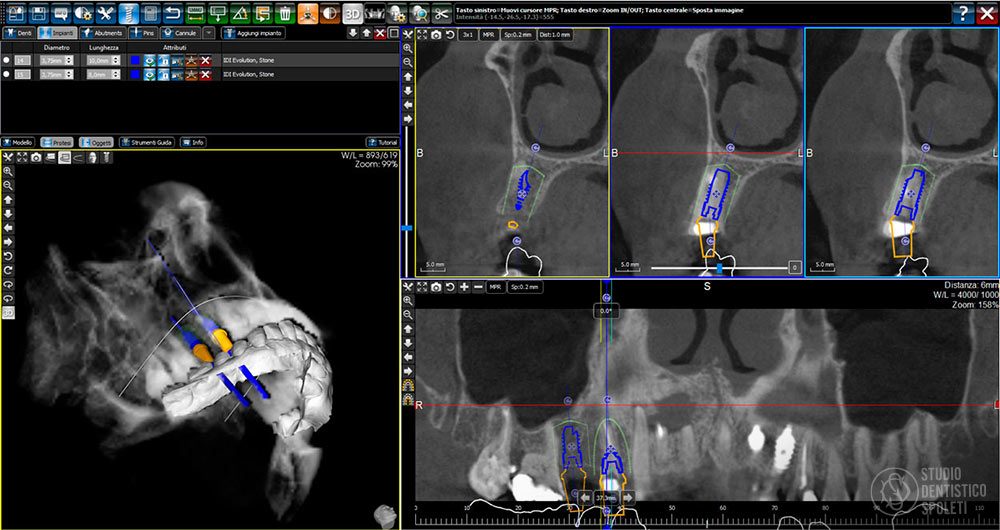This screenshot has width=1000, height=530.
Task: Select the radio button for implant 14
Action: pos(6,61)
